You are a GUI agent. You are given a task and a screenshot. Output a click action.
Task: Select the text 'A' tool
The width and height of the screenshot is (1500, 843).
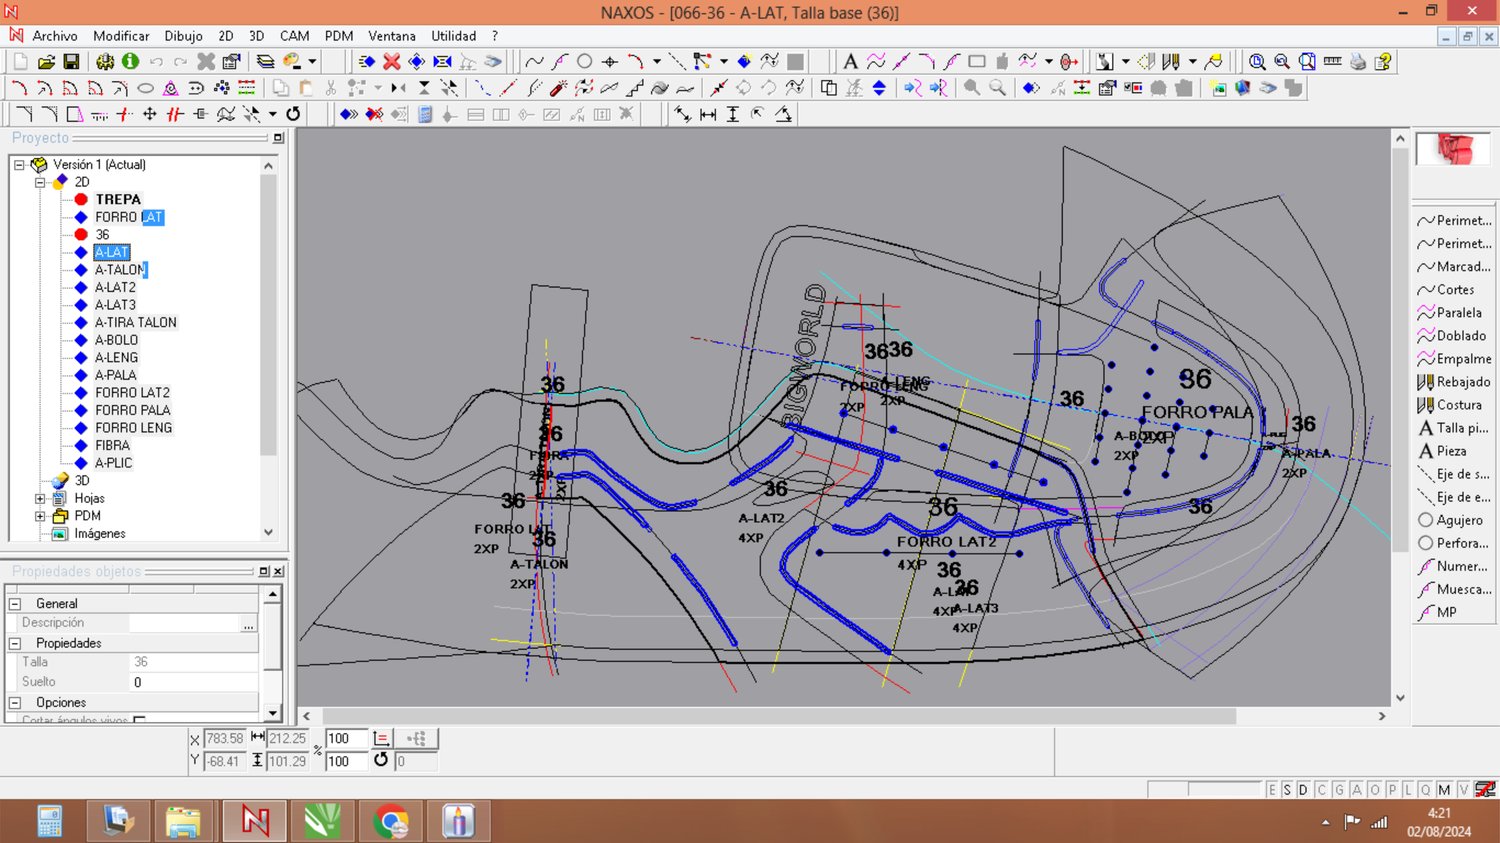coord(850,62)
